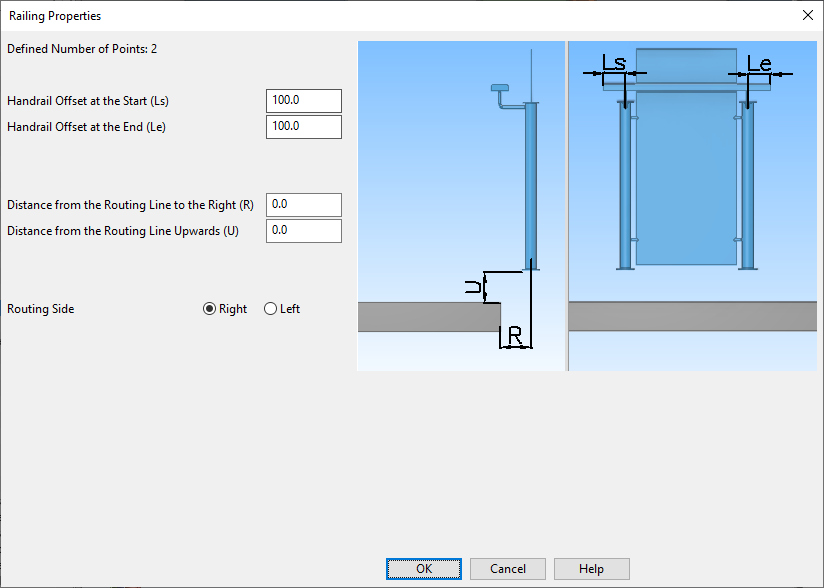824x588 pixels.
Task: Click the 'Handrail Offset at the End (Le)' label
Action: [86, 127]
